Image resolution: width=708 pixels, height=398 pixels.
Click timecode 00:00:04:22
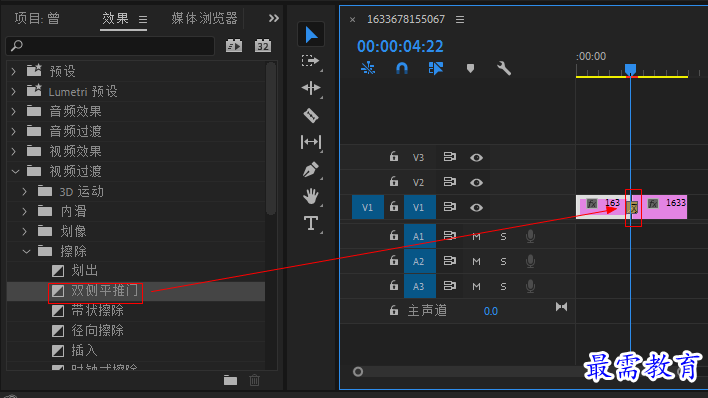tap(400, 46)
